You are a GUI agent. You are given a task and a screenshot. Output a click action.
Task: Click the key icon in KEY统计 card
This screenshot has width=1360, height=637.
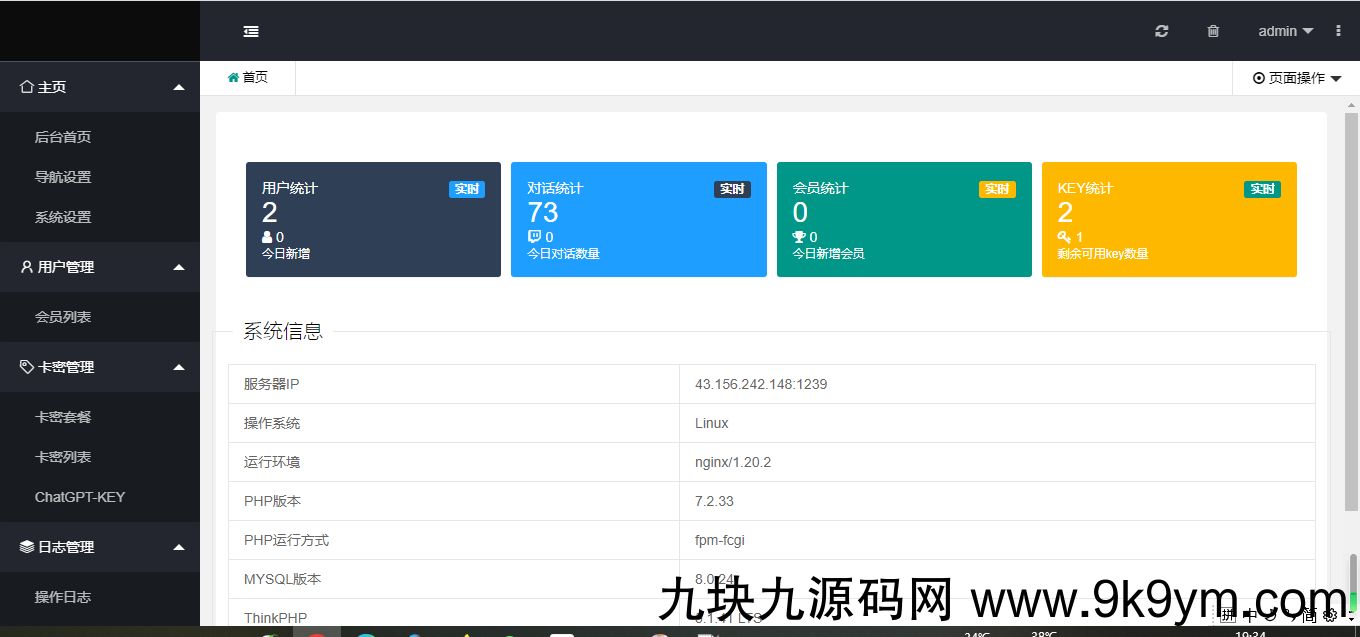[1064, 237]
